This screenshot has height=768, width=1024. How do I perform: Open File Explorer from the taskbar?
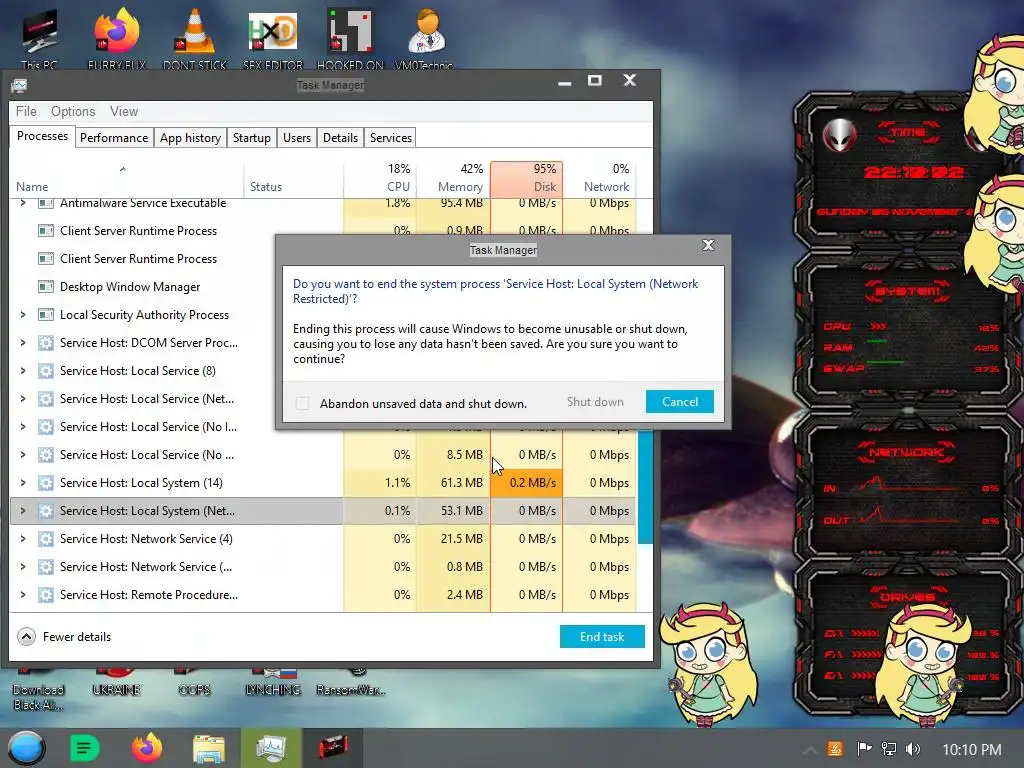point(209,748)
